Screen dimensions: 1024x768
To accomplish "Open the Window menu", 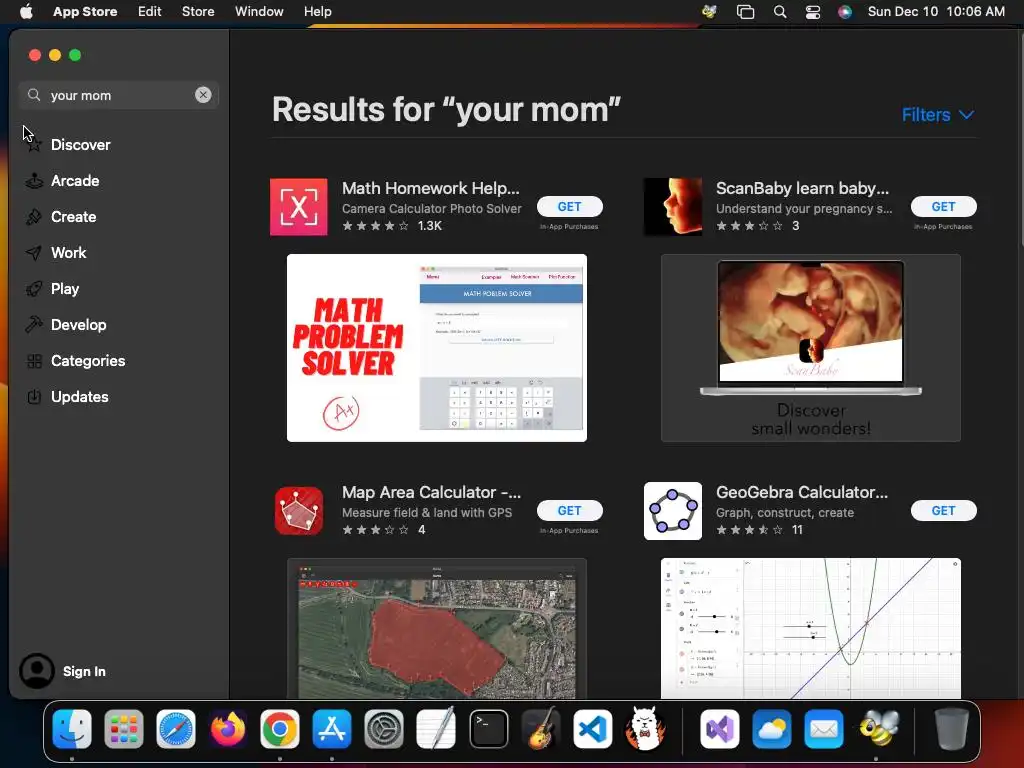I will pyautogui.click(x=259, y=12).
